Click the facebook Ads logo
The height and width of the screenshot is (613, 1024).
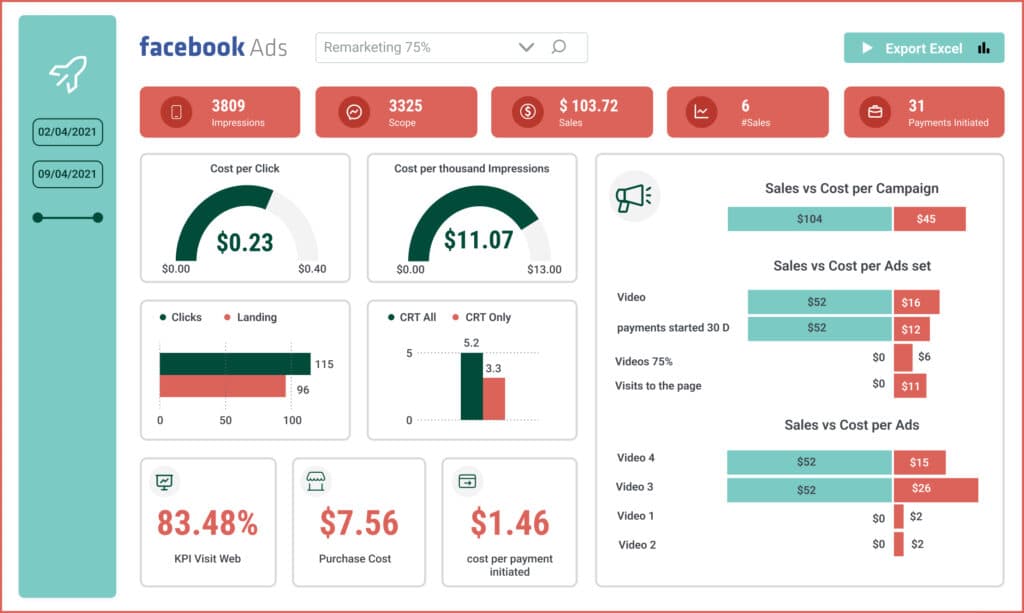(213, 47)
